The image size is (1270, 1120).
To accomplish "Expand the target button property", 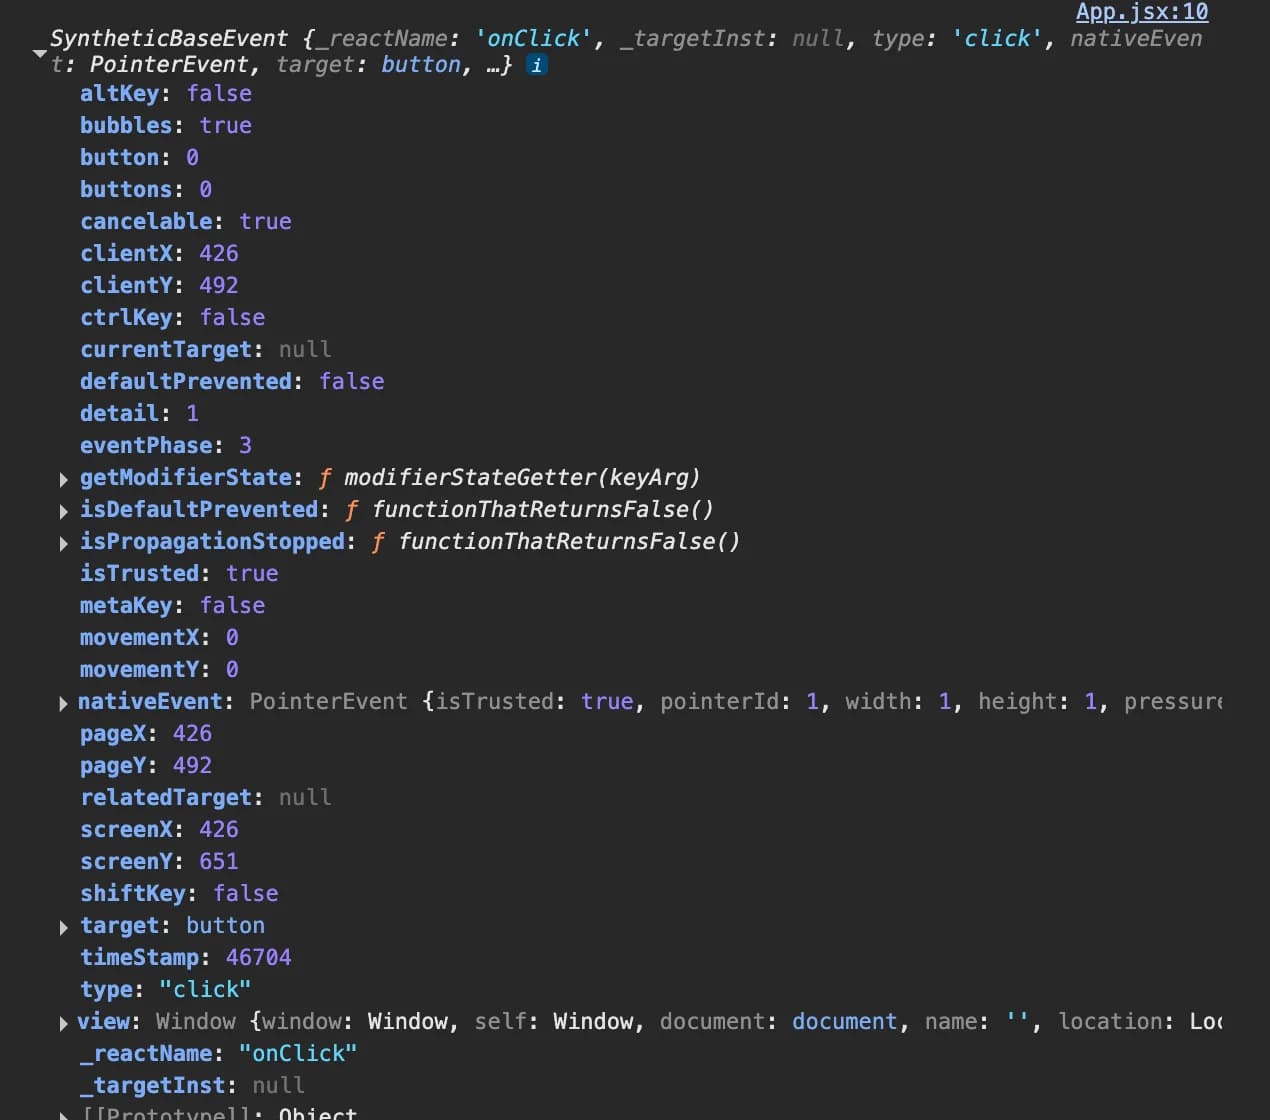I will click(x=64, y=927).
